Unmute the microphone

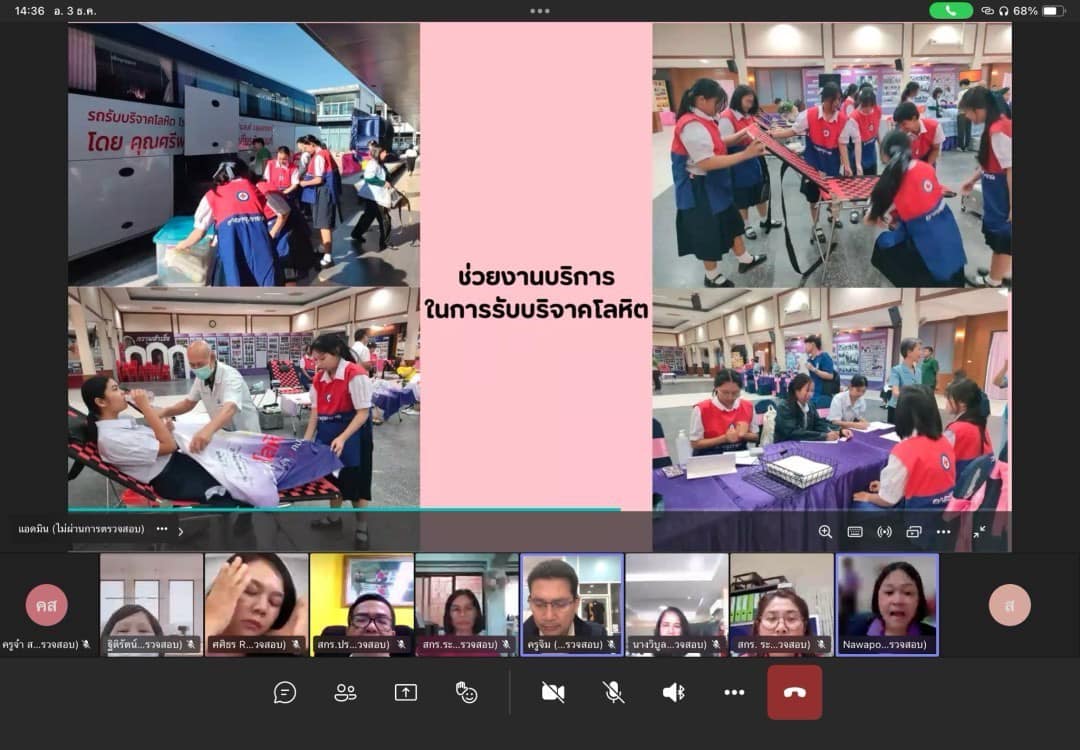point(614,692)
